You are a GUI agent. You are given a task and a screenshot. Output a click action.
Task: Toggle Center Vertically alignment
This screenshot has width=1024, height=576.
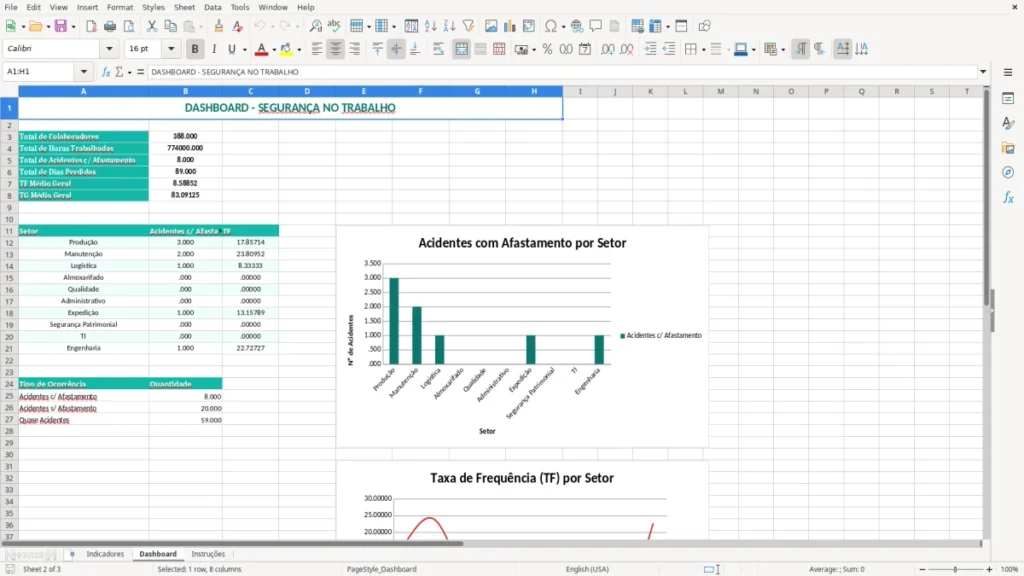[x=396, y=49]
